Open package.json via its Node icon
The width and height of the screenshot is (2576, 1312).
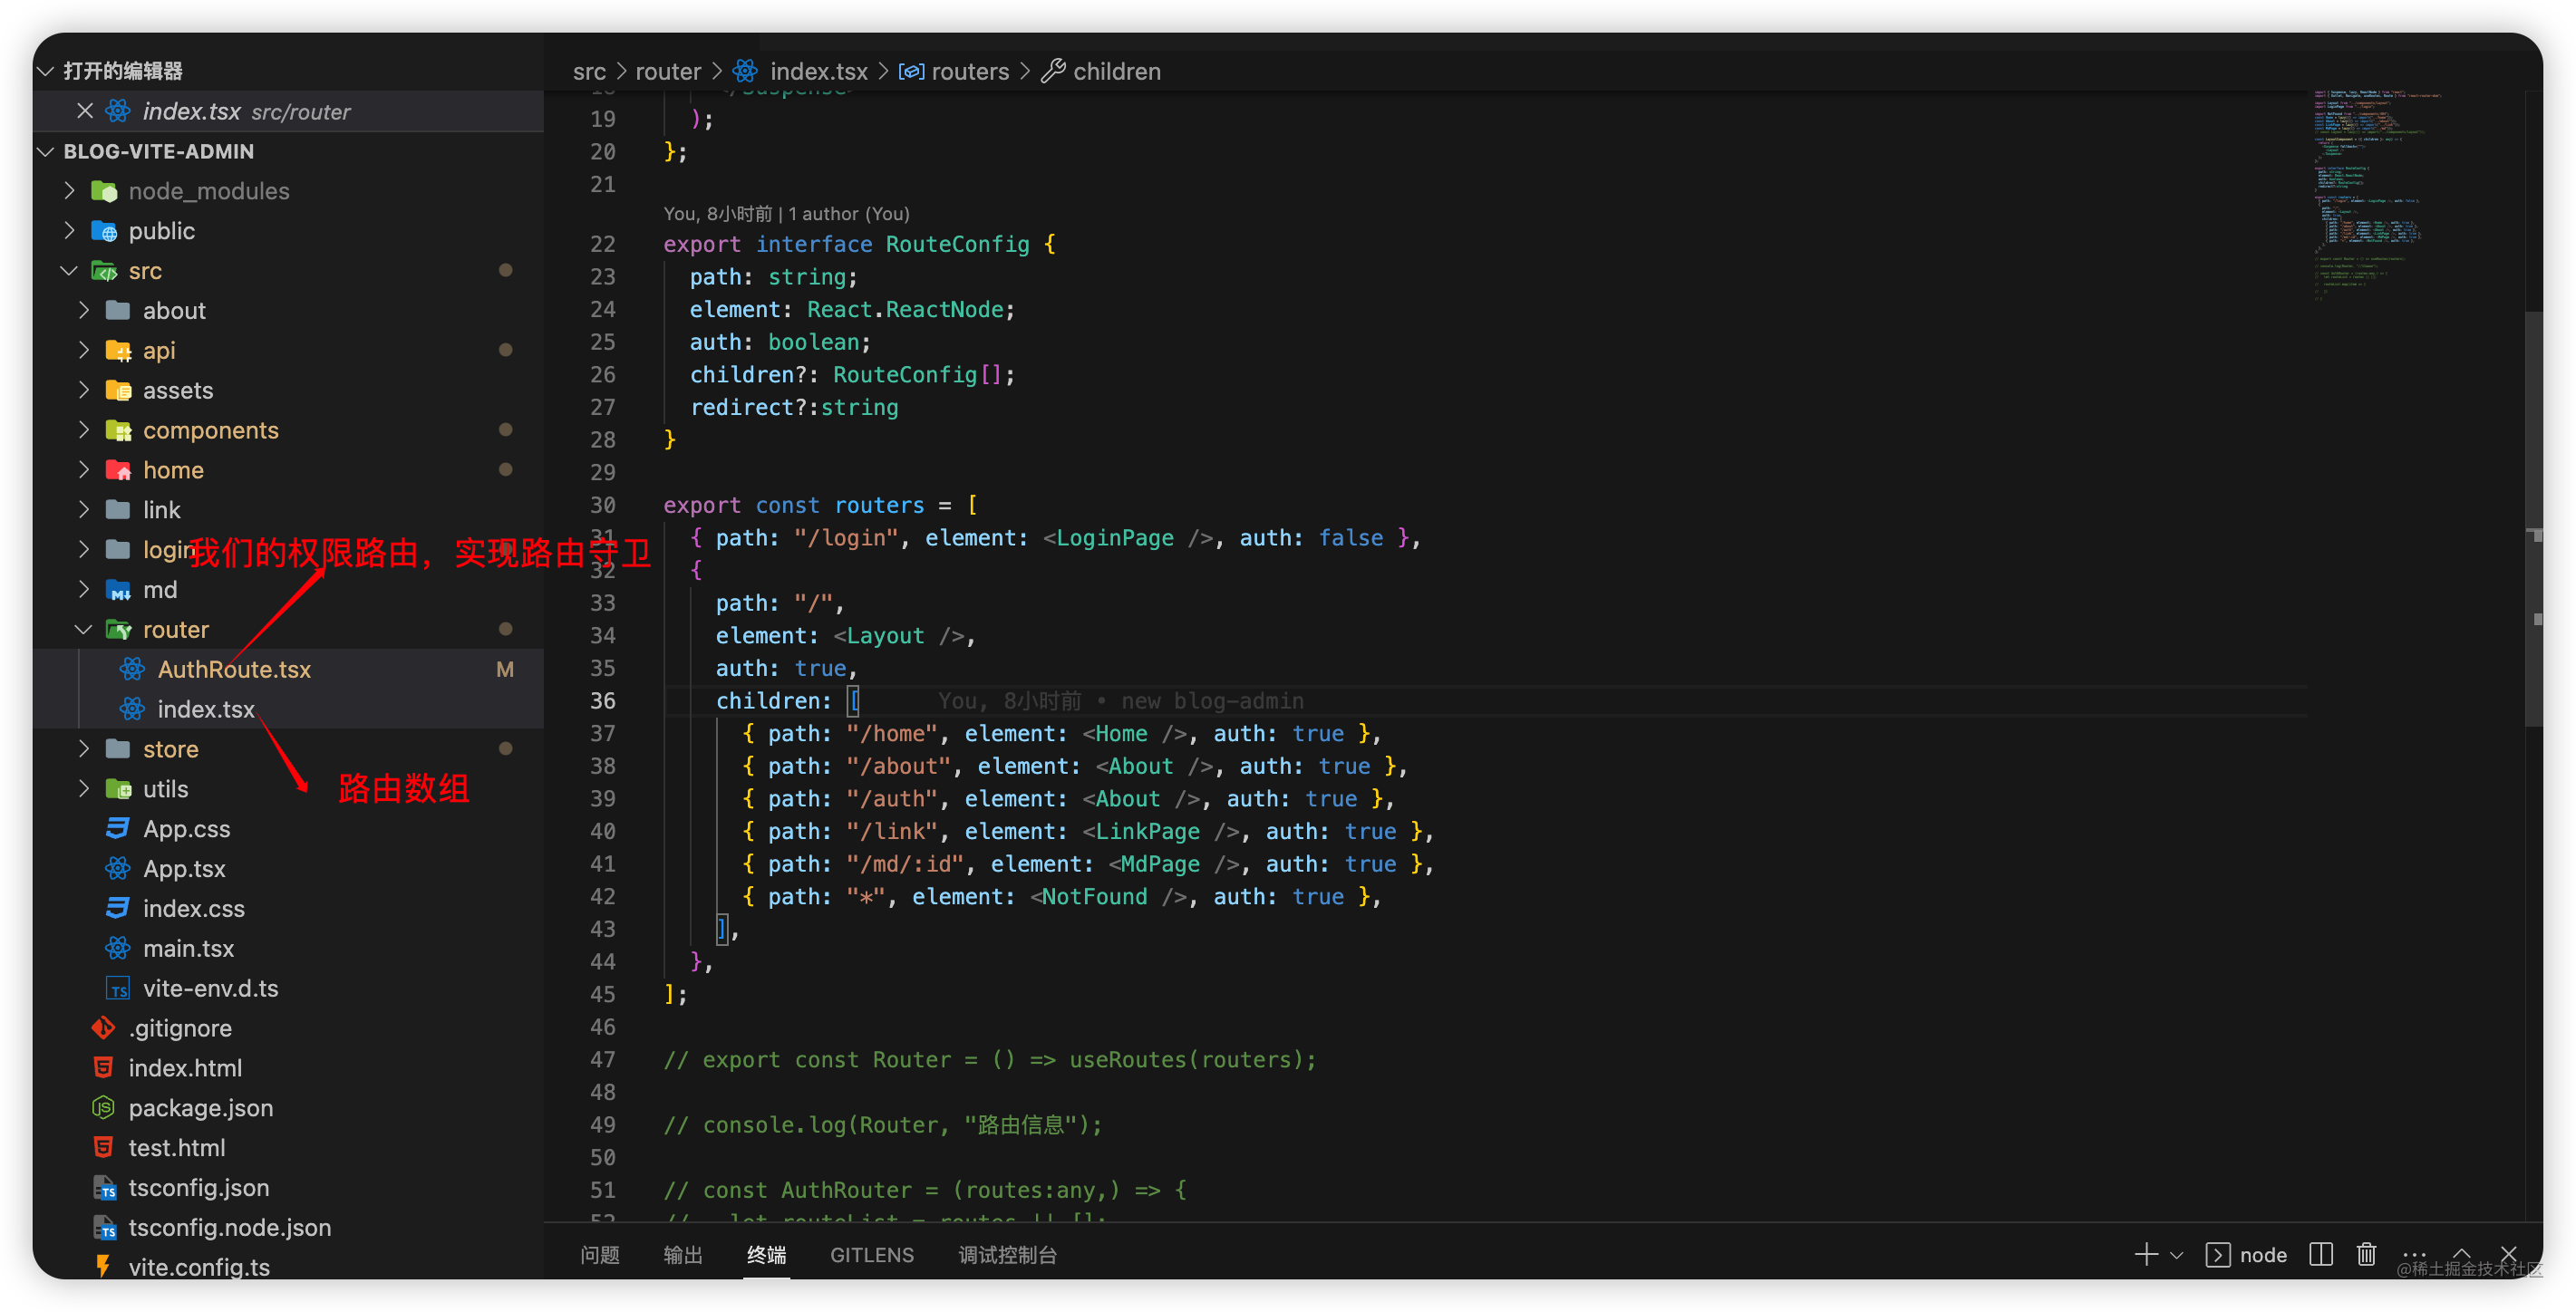point(102,1107)
